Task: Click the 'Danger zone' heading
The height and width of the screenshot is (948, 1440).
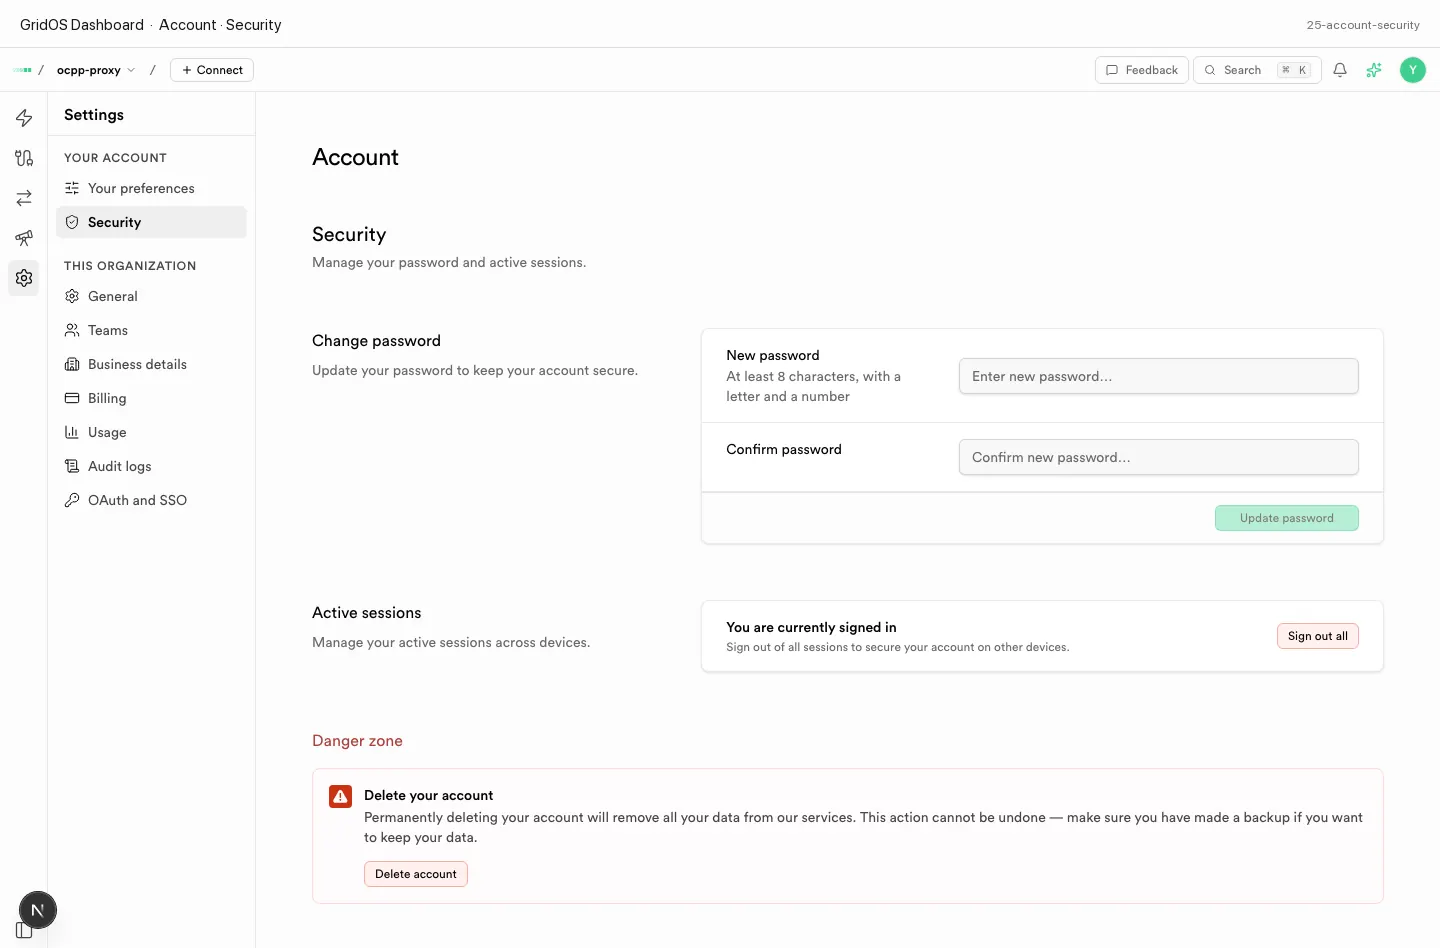Action: tap(357, 741)
